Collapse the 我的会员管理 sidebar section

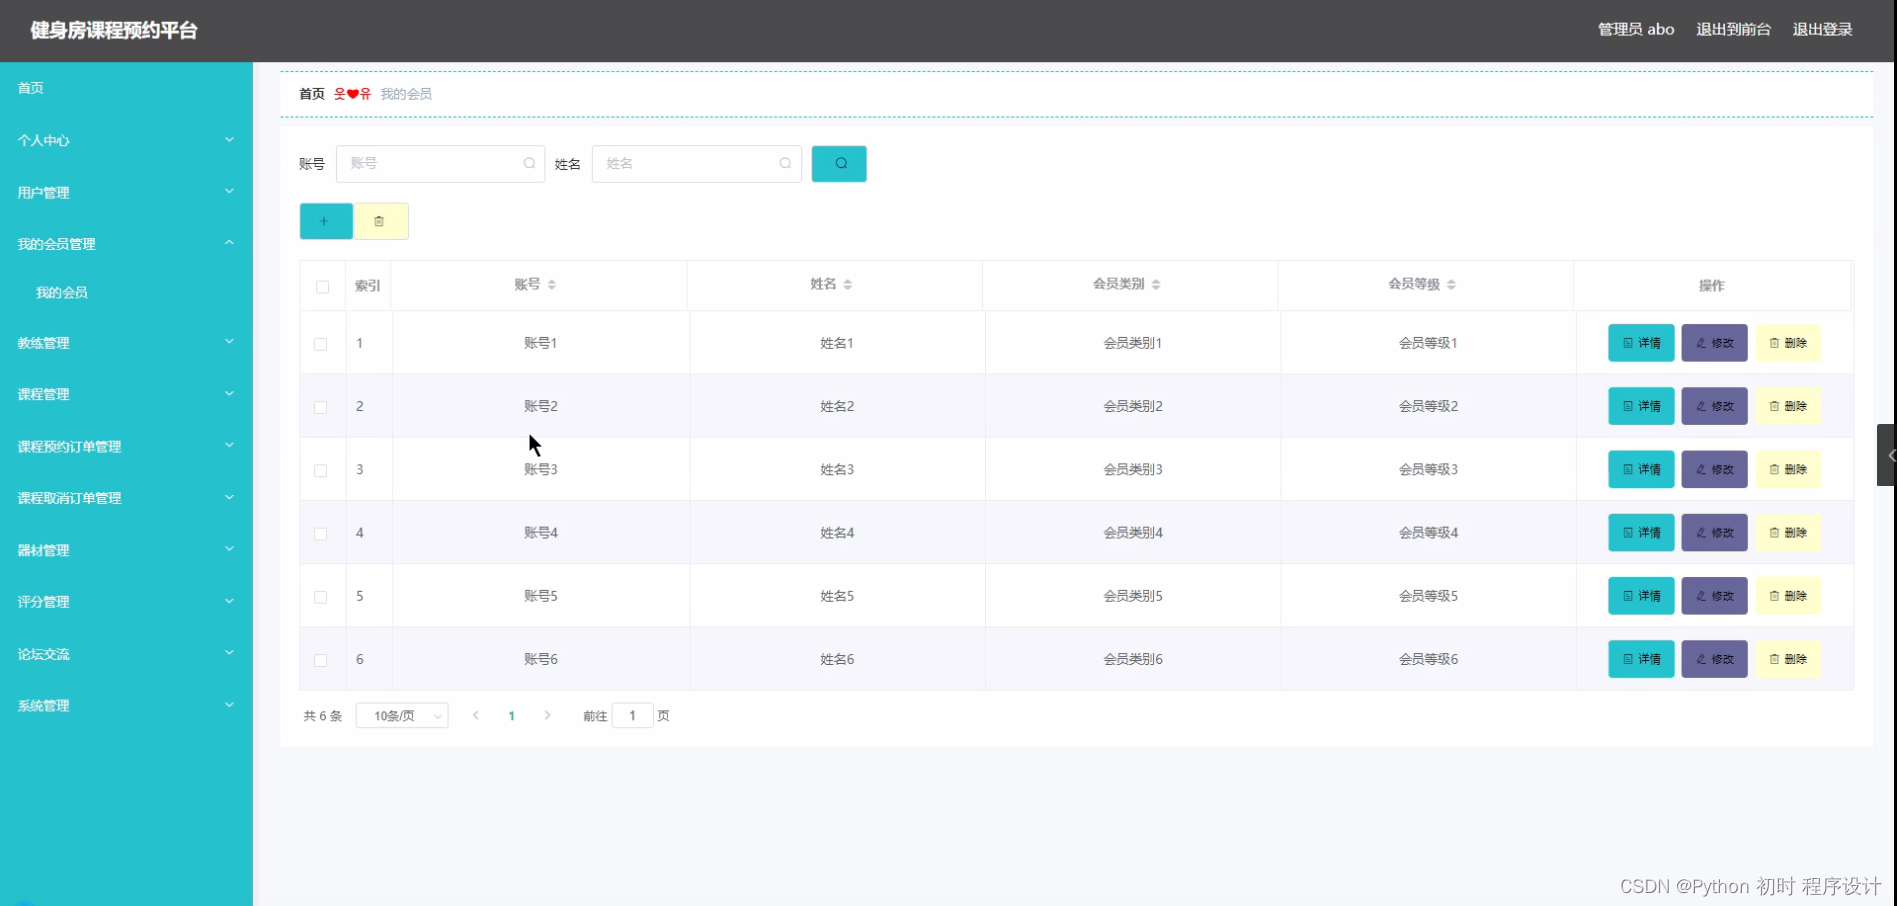126,243
